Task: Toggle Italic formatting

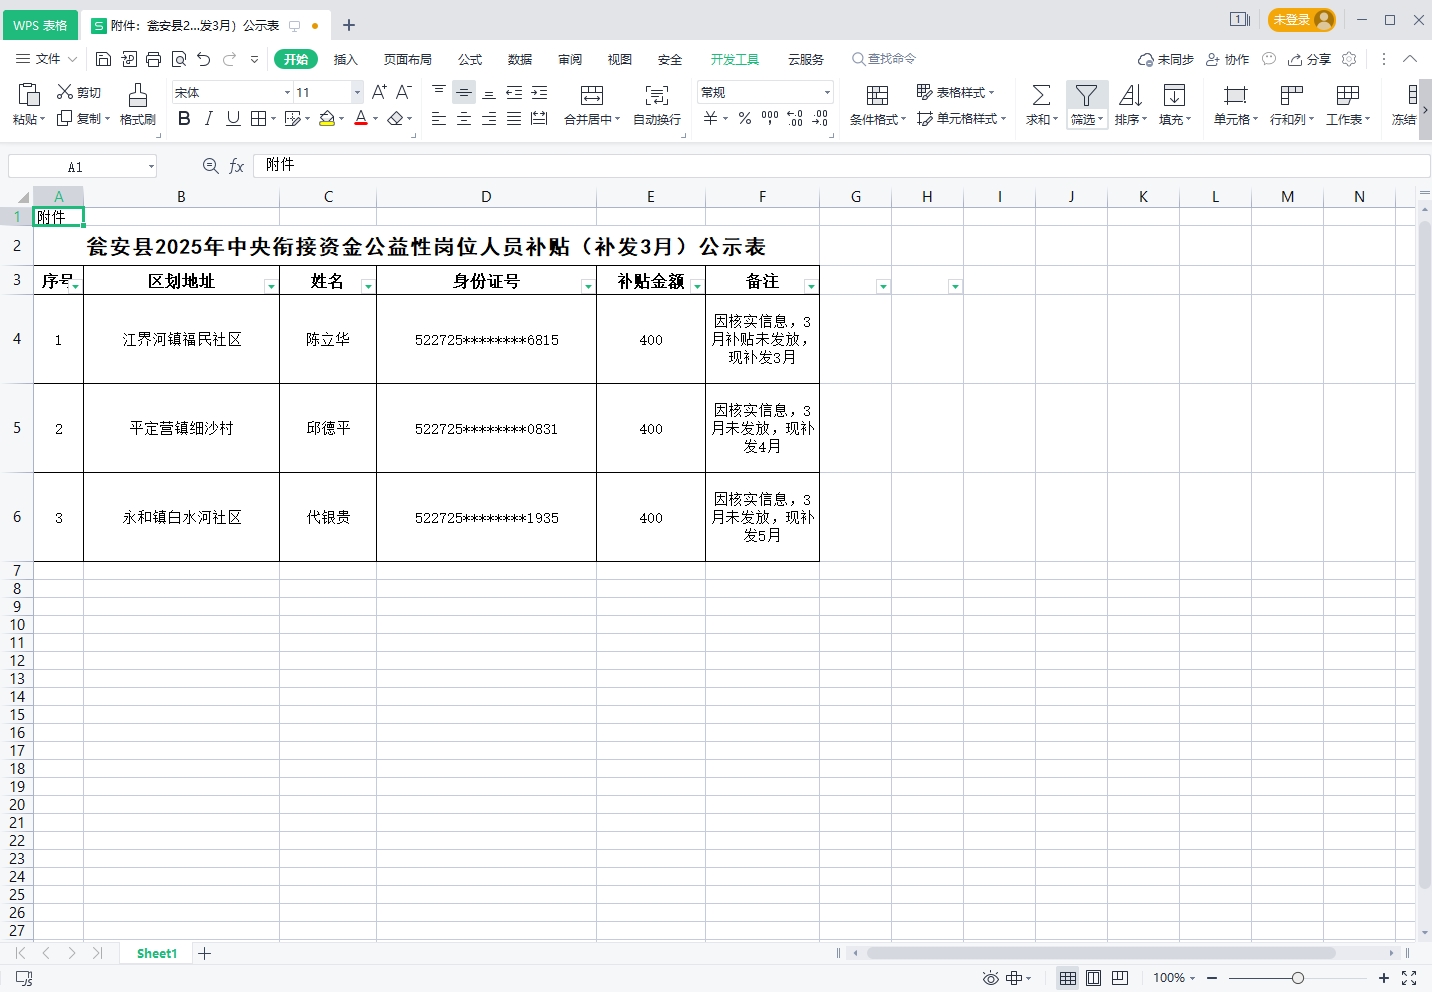Action: tap(208, 118)
